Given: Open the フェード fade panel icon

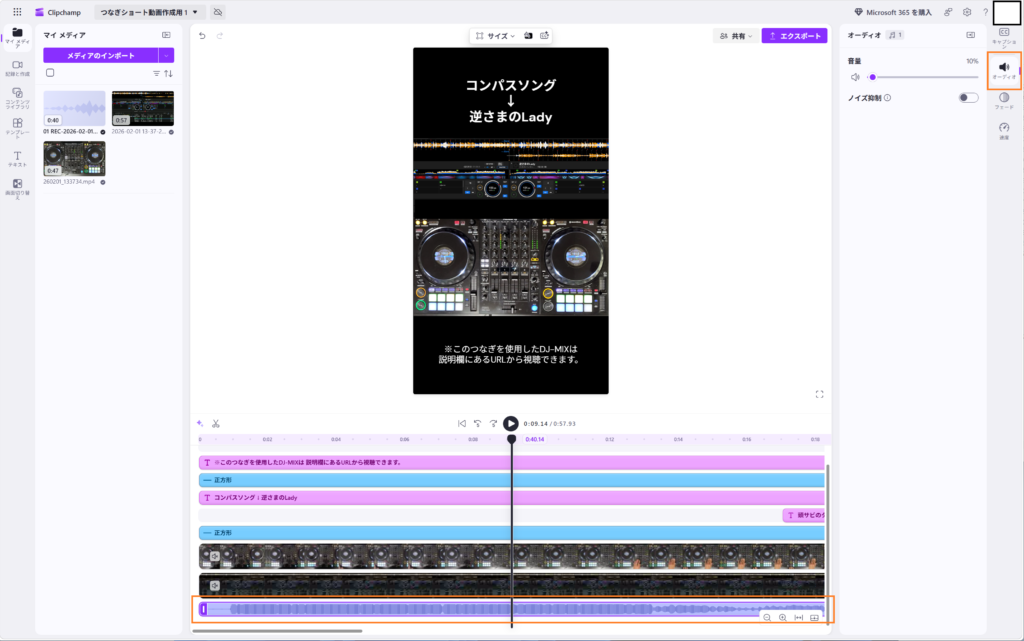Looking at the screenshot, I should [x=1003, y=100].
